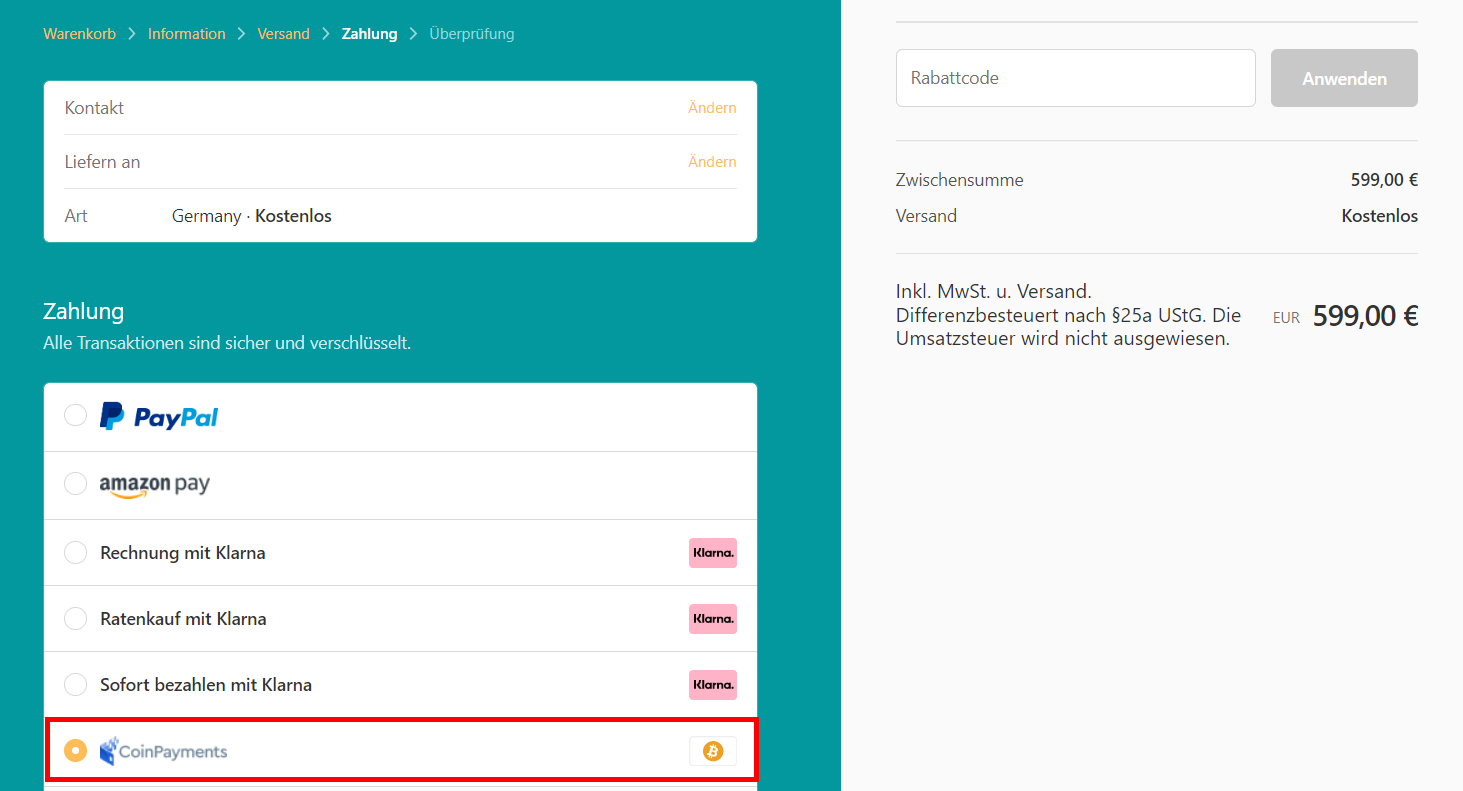This screenshot has height=791, width=1463.
Task: Focus the Rabattcode input field
Action: (x=1076, y=78)
